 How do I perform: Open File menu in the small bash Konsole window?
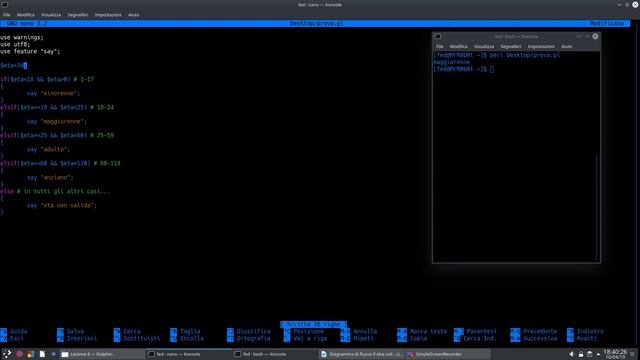point(440,47)
